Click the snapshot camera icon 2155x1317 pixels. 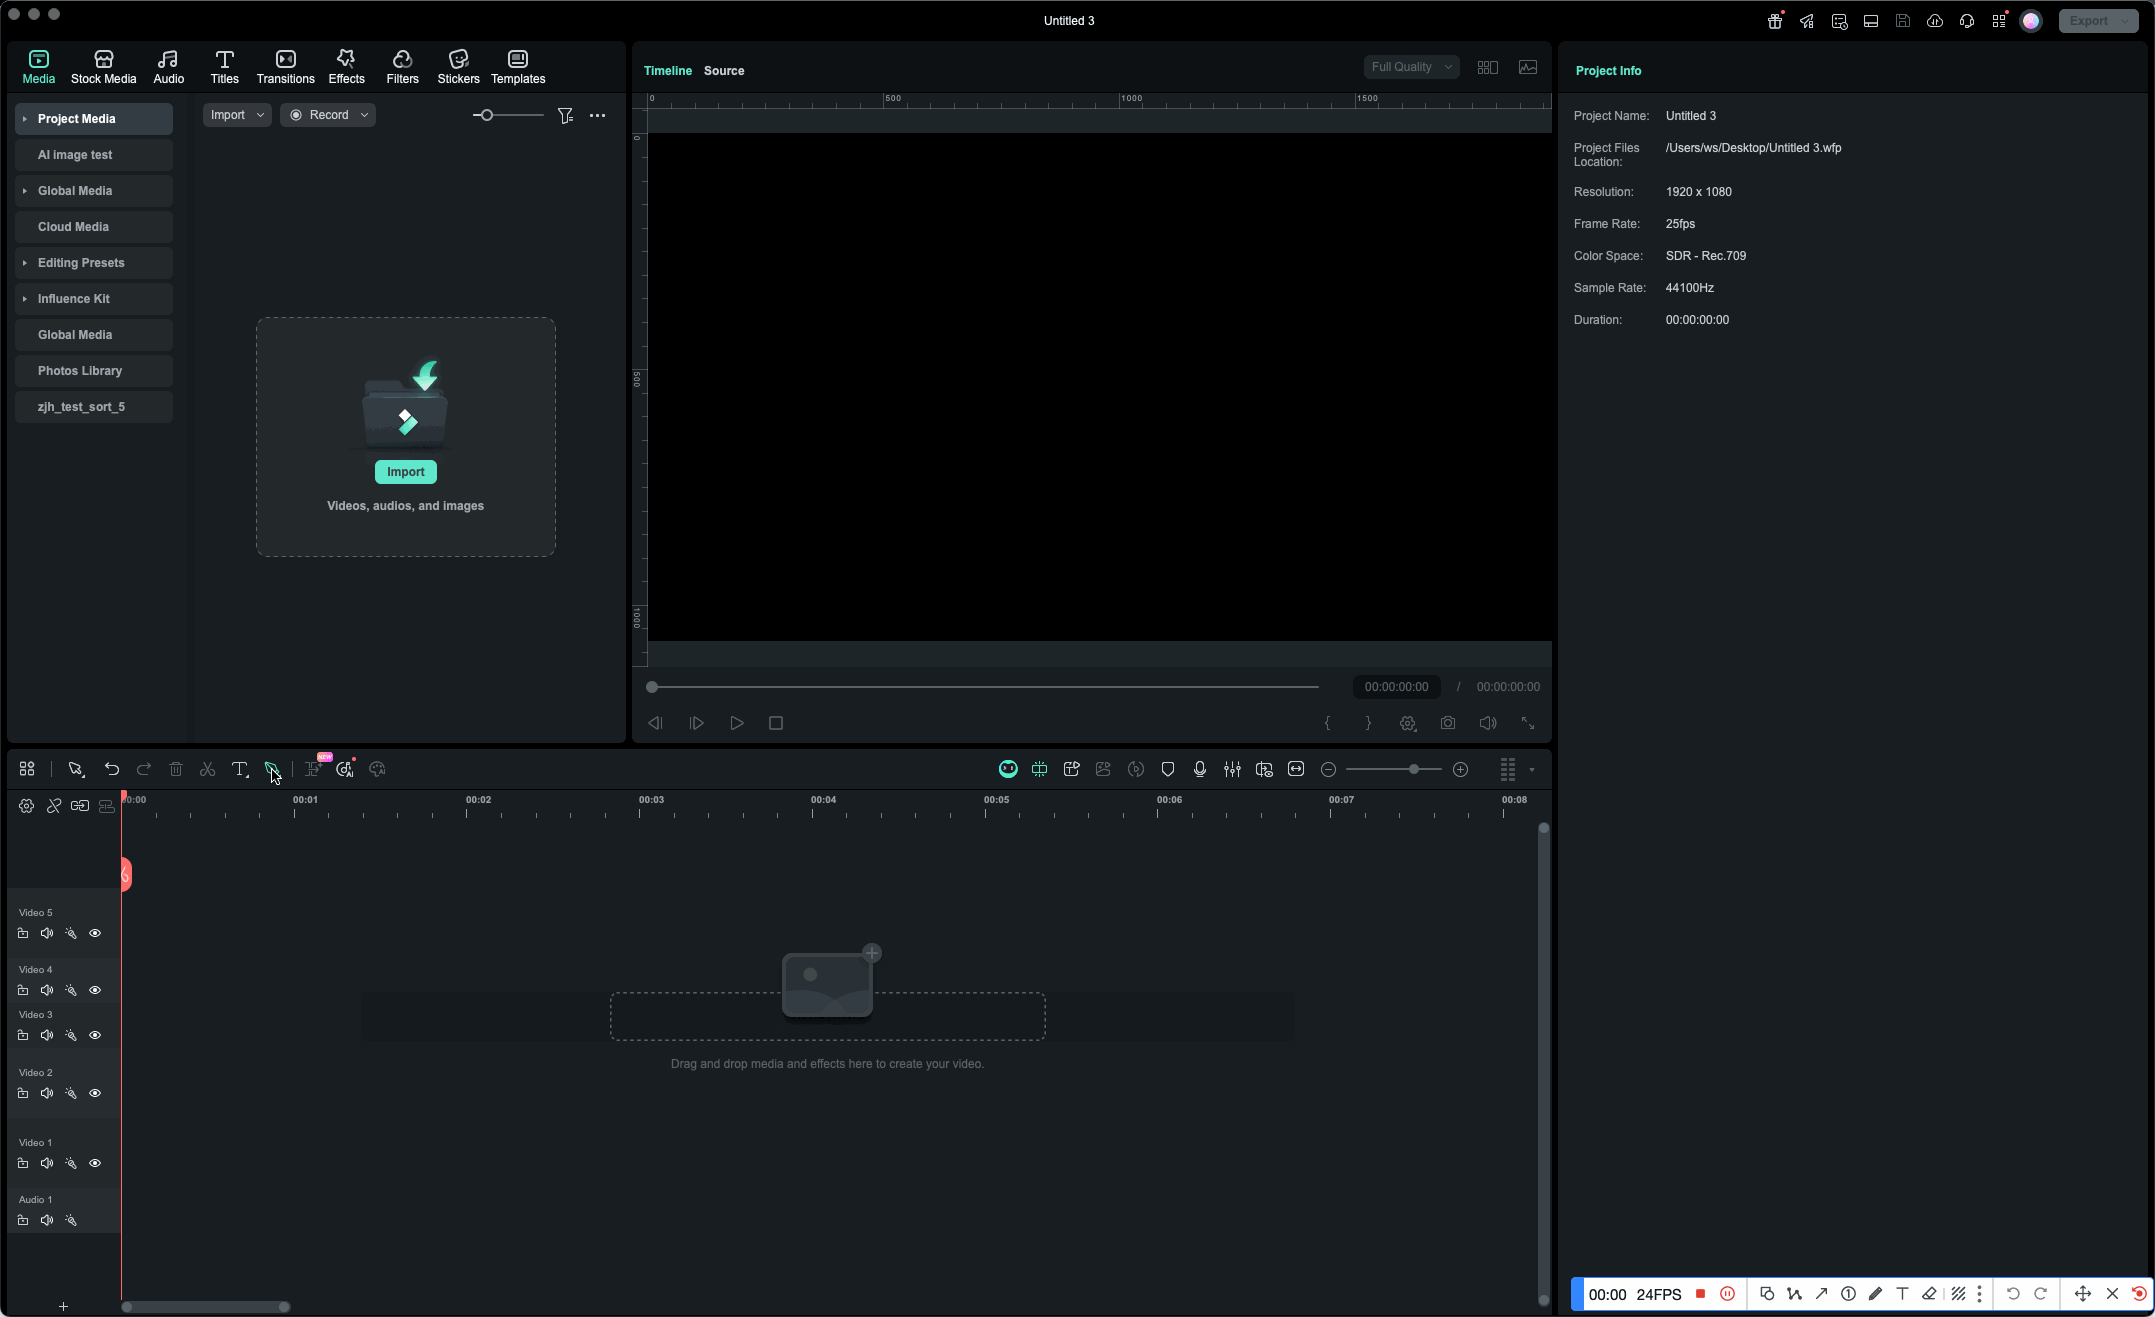coord(1447,723)
